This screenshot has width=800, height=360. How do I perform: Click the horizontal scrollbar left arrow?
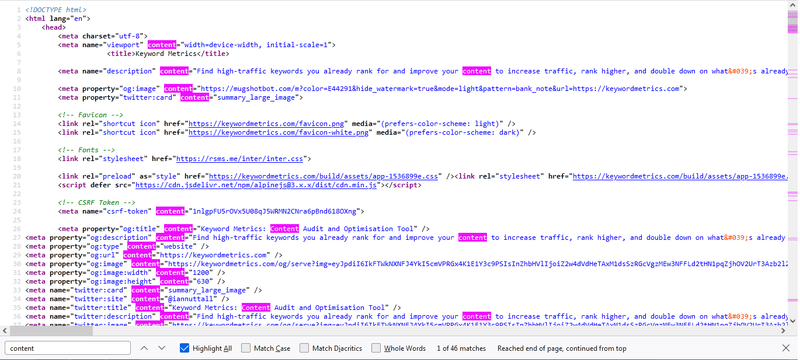click(x=5, y=331)
